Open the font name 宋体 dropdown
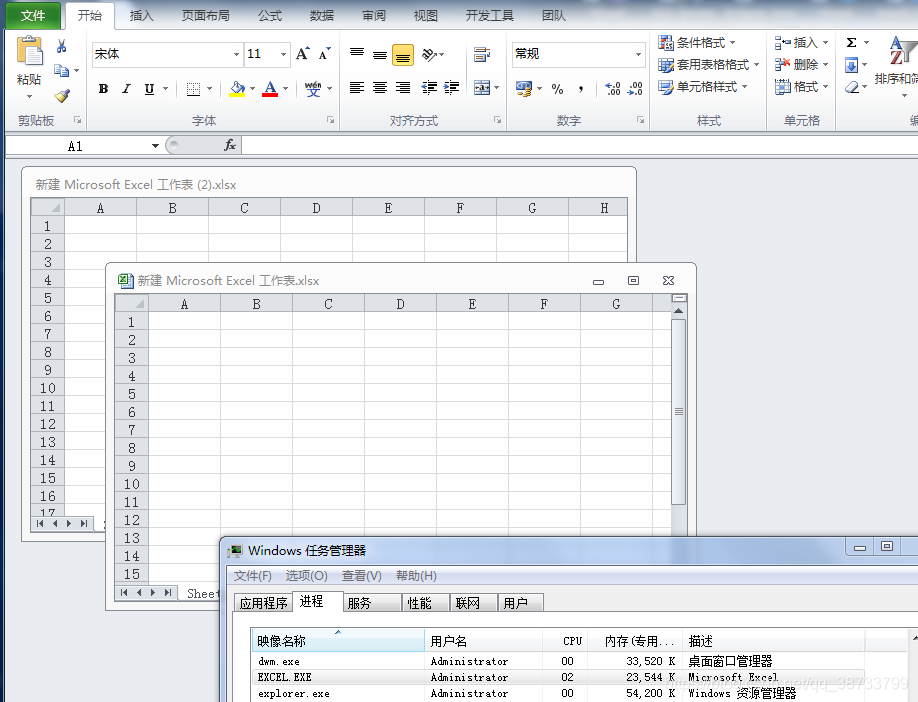Viewport: 918px width, 702px height. tap(237, 54)
